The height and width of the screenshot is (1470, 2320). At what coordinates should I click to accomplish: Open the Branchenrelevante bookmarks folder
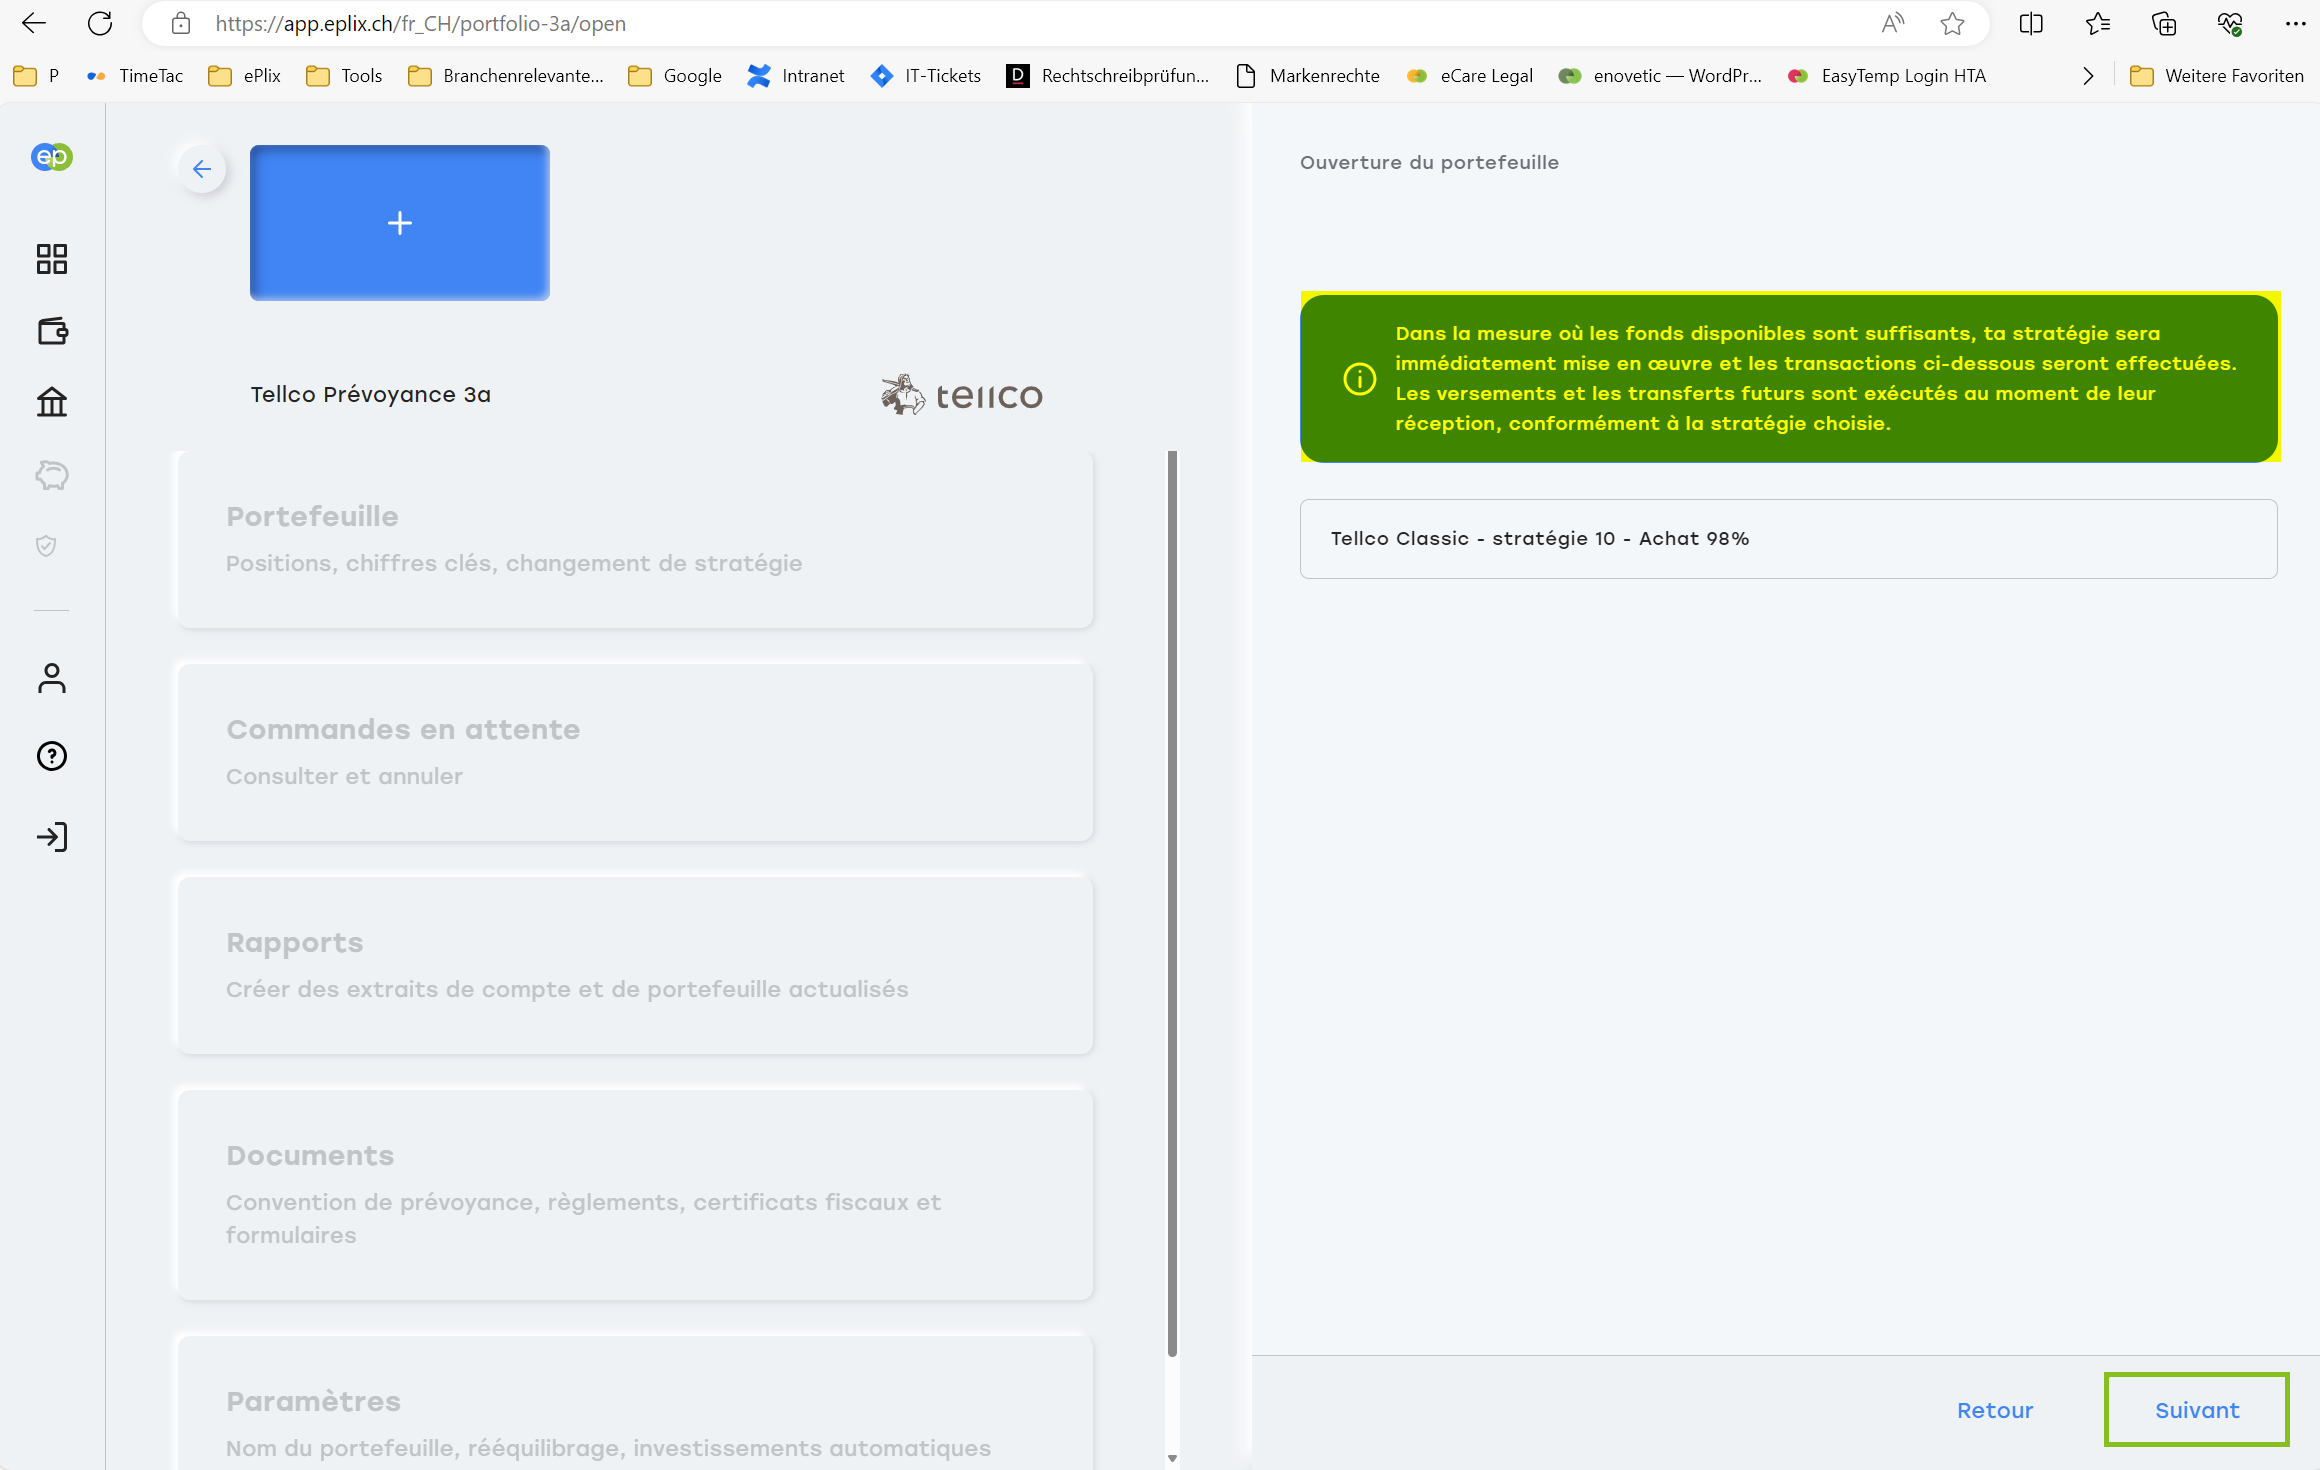click(x=506, y=76)
